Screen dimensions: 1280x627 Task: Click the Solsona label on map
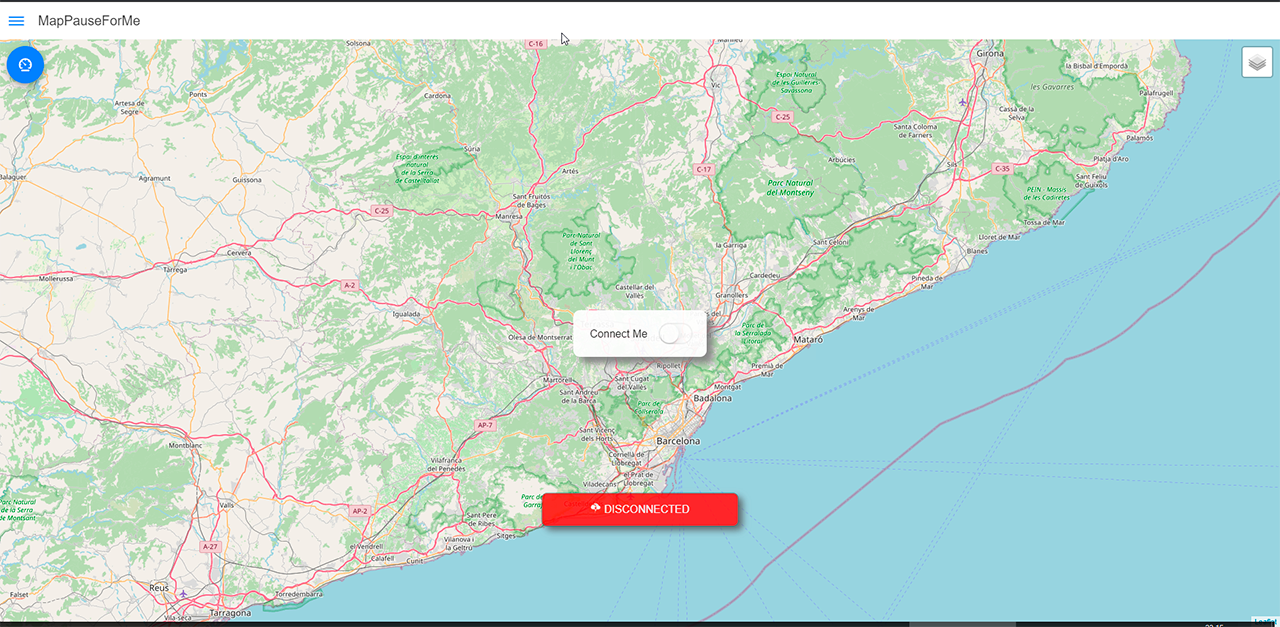click(358, 44)
